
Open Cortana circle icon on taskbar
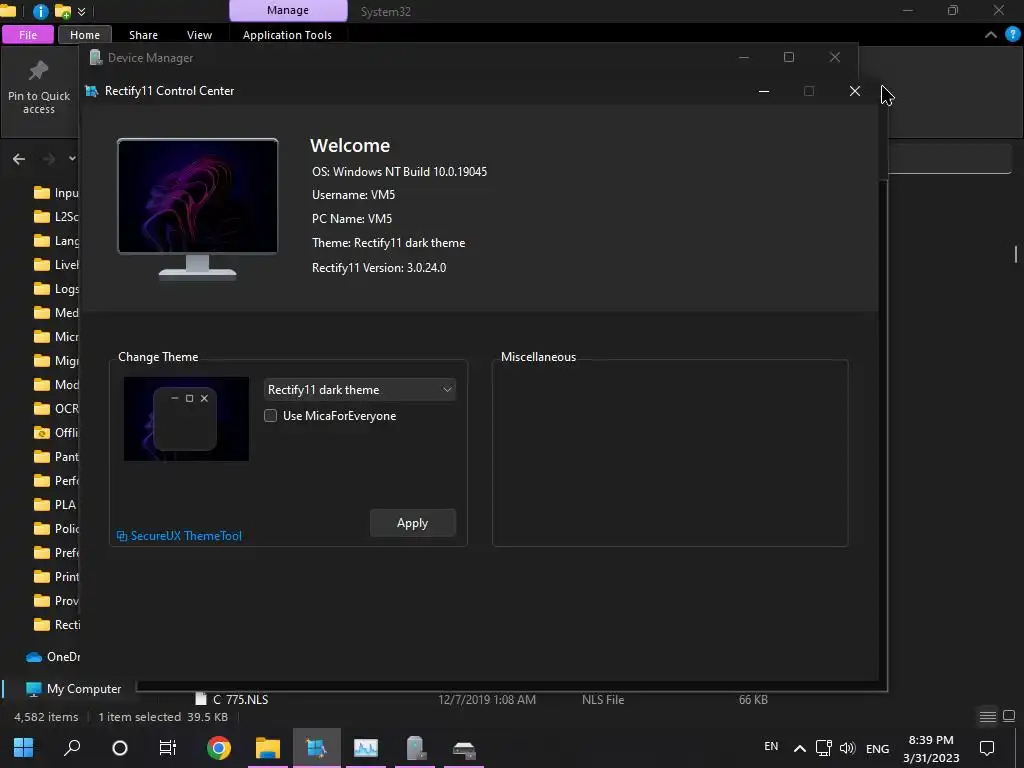tap(120, 748)
